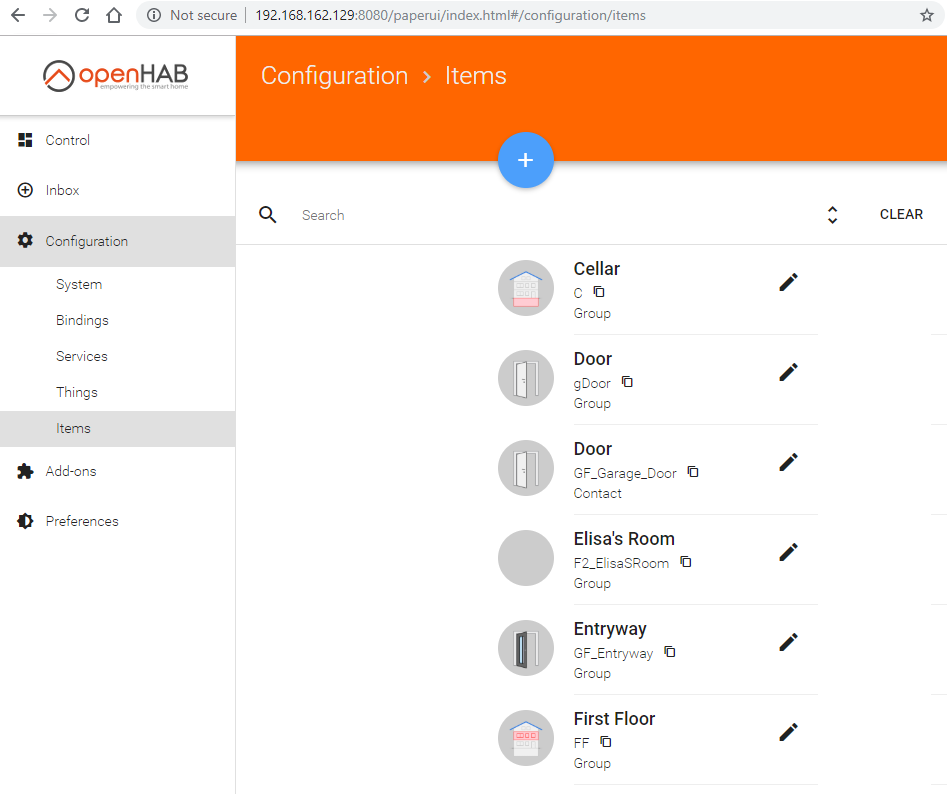
Task: Copy the GF_Entryway item name
Action: (669, 652)
